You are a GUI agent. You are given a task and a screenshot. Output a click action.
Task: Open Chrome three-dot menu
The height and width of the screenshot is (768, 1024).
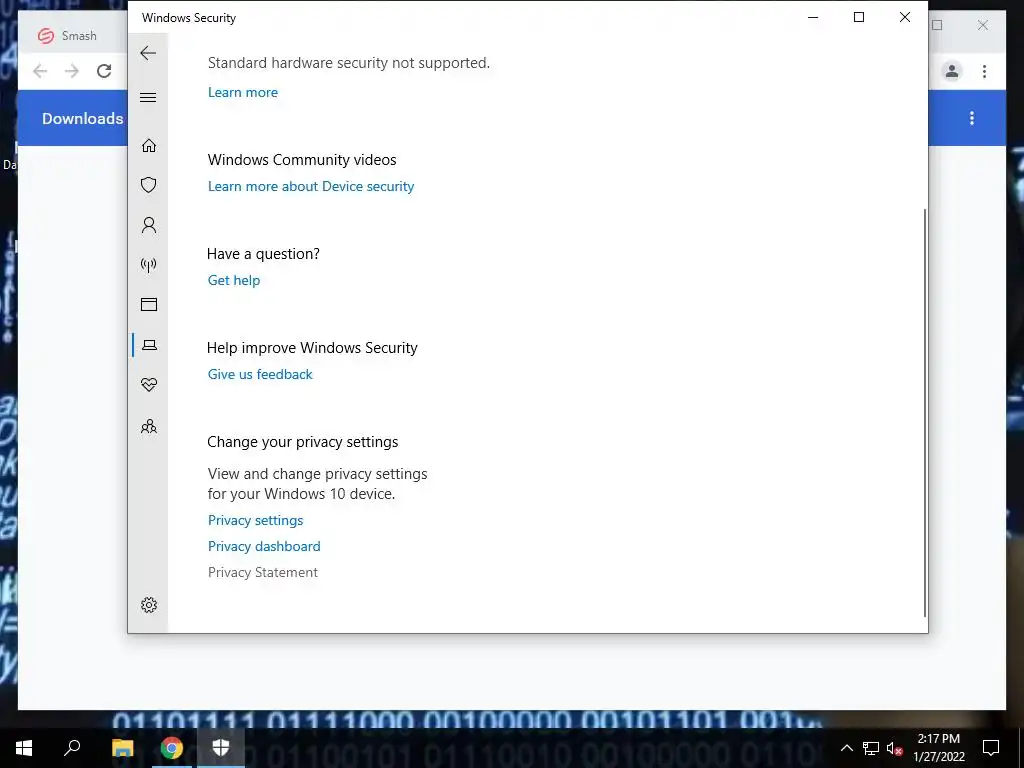point(984,71)
